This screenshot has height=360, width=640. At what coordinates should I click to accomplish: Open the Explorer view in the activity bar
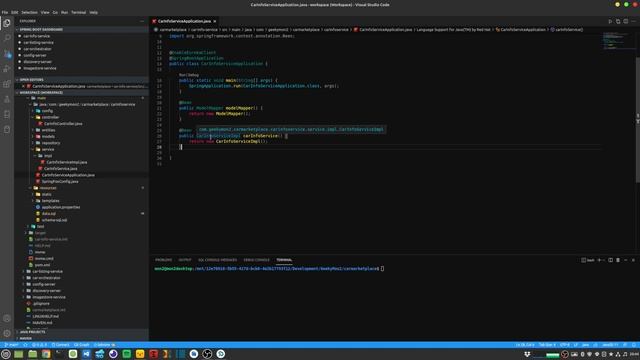point(7,23)
